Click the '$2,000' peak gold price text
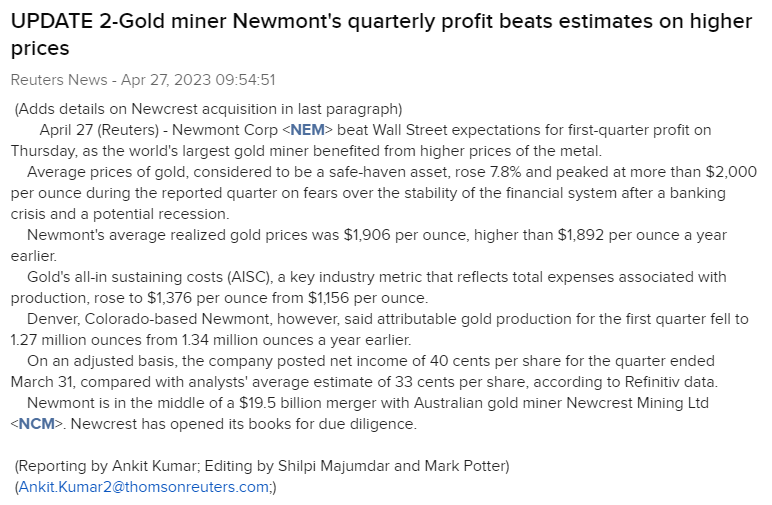 [733, 172]
